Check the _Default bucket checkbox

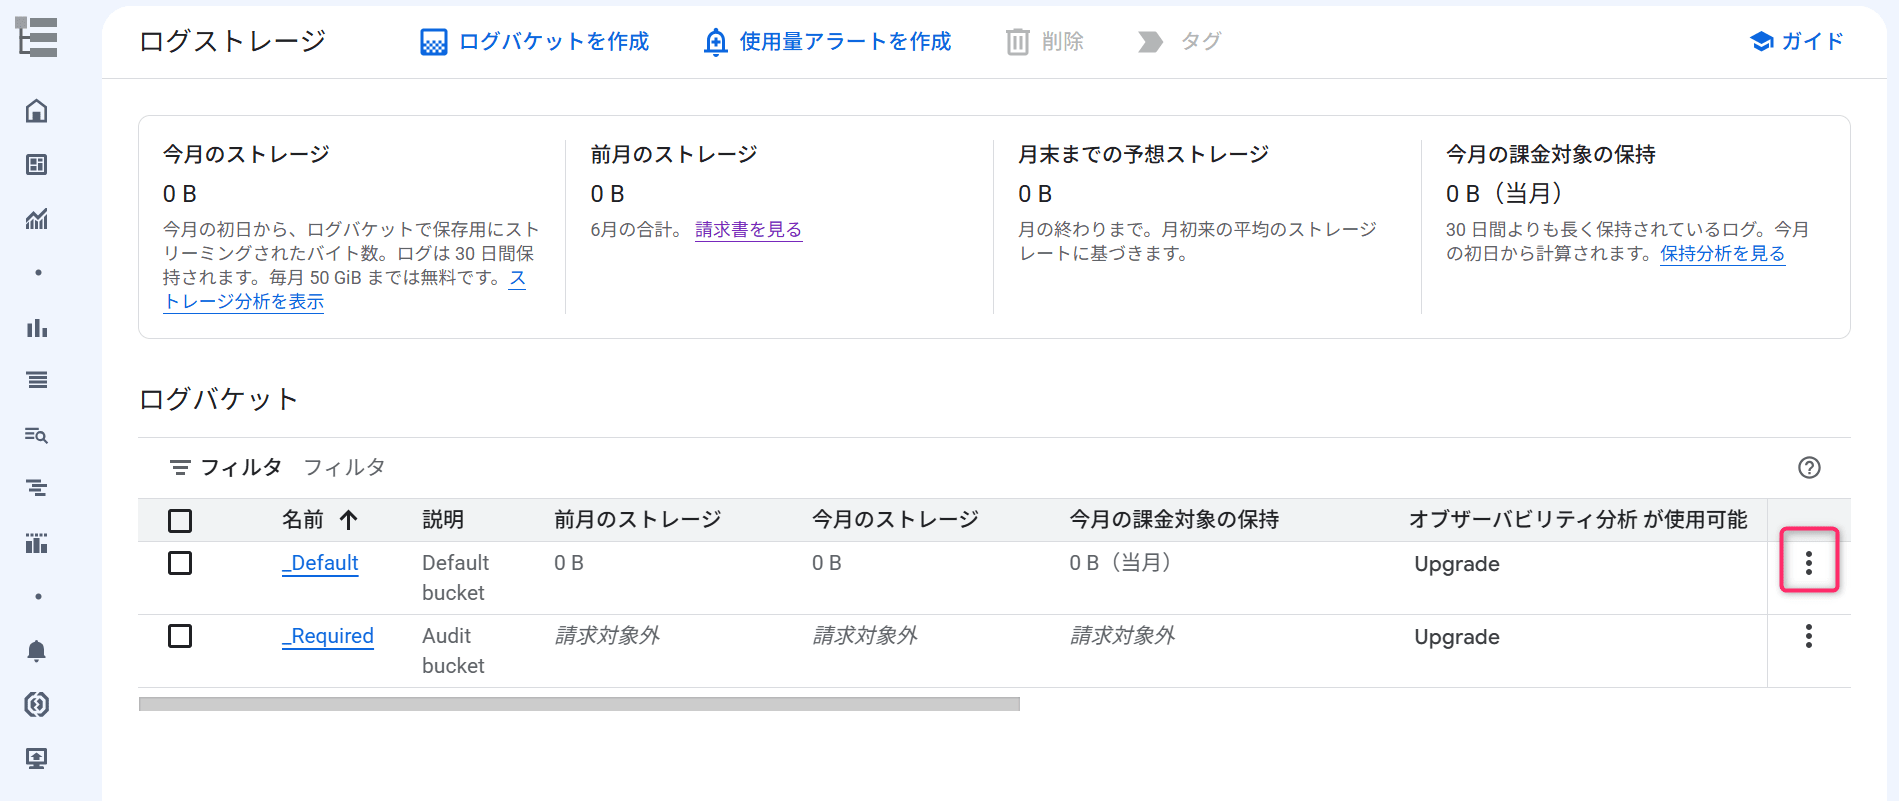coord(180,563)
